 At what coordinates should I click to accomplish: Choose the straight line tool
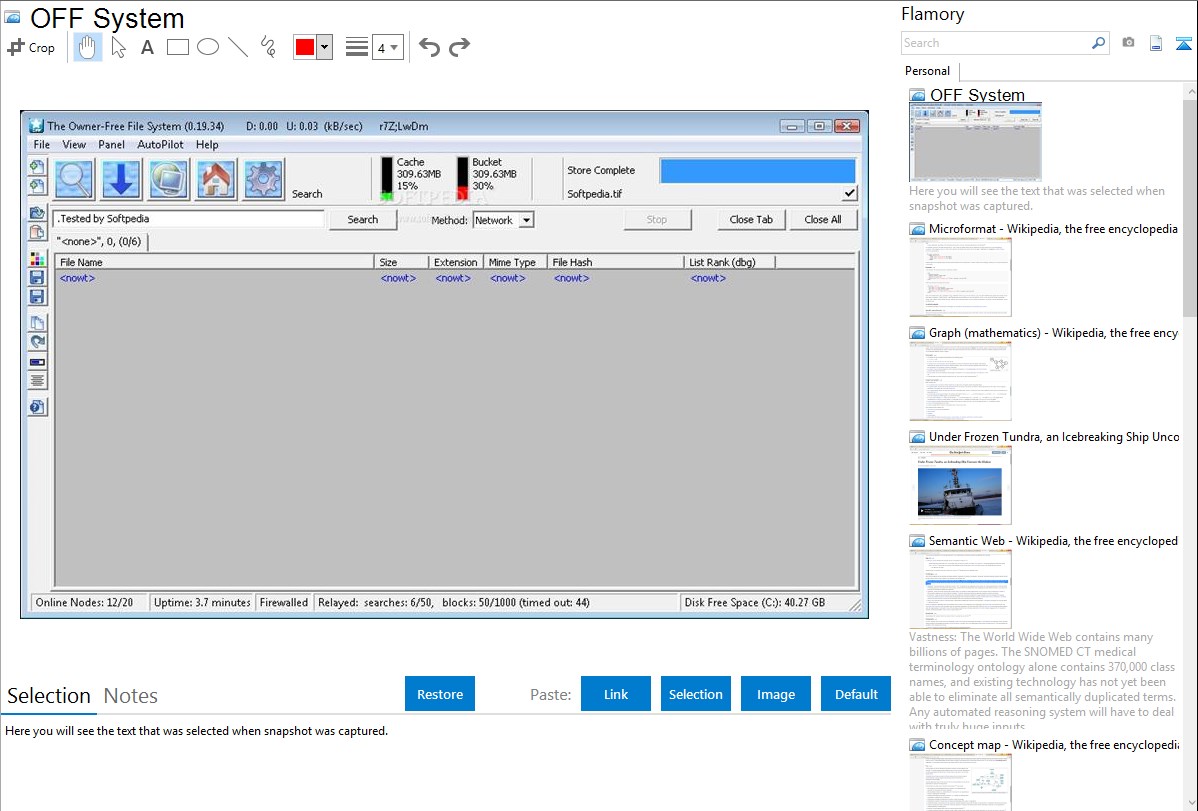238,47
